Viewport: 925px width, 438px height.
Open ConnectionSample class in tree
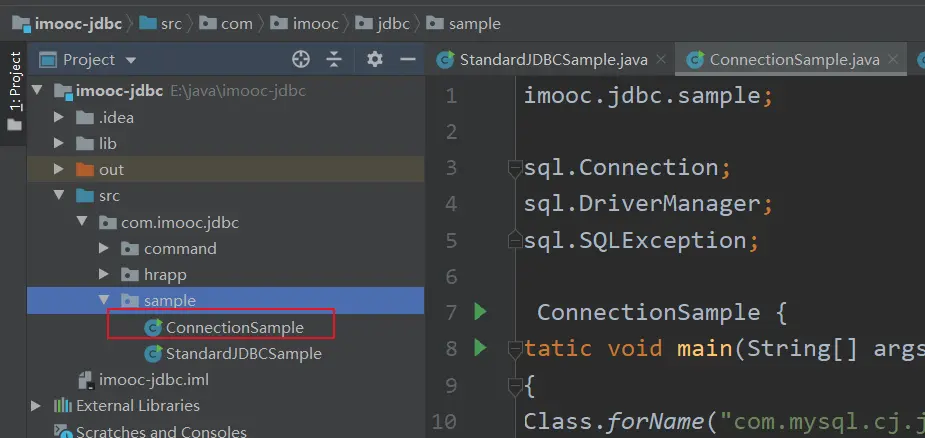[235, 327]
